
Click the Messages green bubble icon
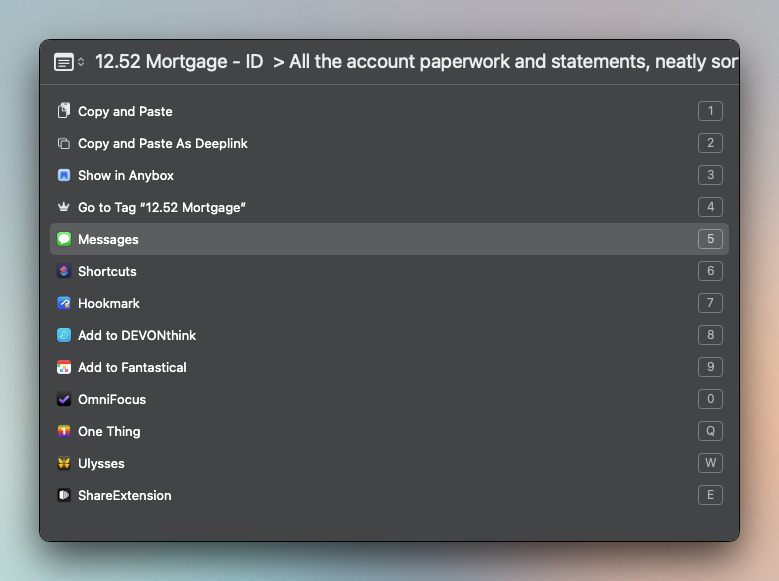tap(64, 239)
